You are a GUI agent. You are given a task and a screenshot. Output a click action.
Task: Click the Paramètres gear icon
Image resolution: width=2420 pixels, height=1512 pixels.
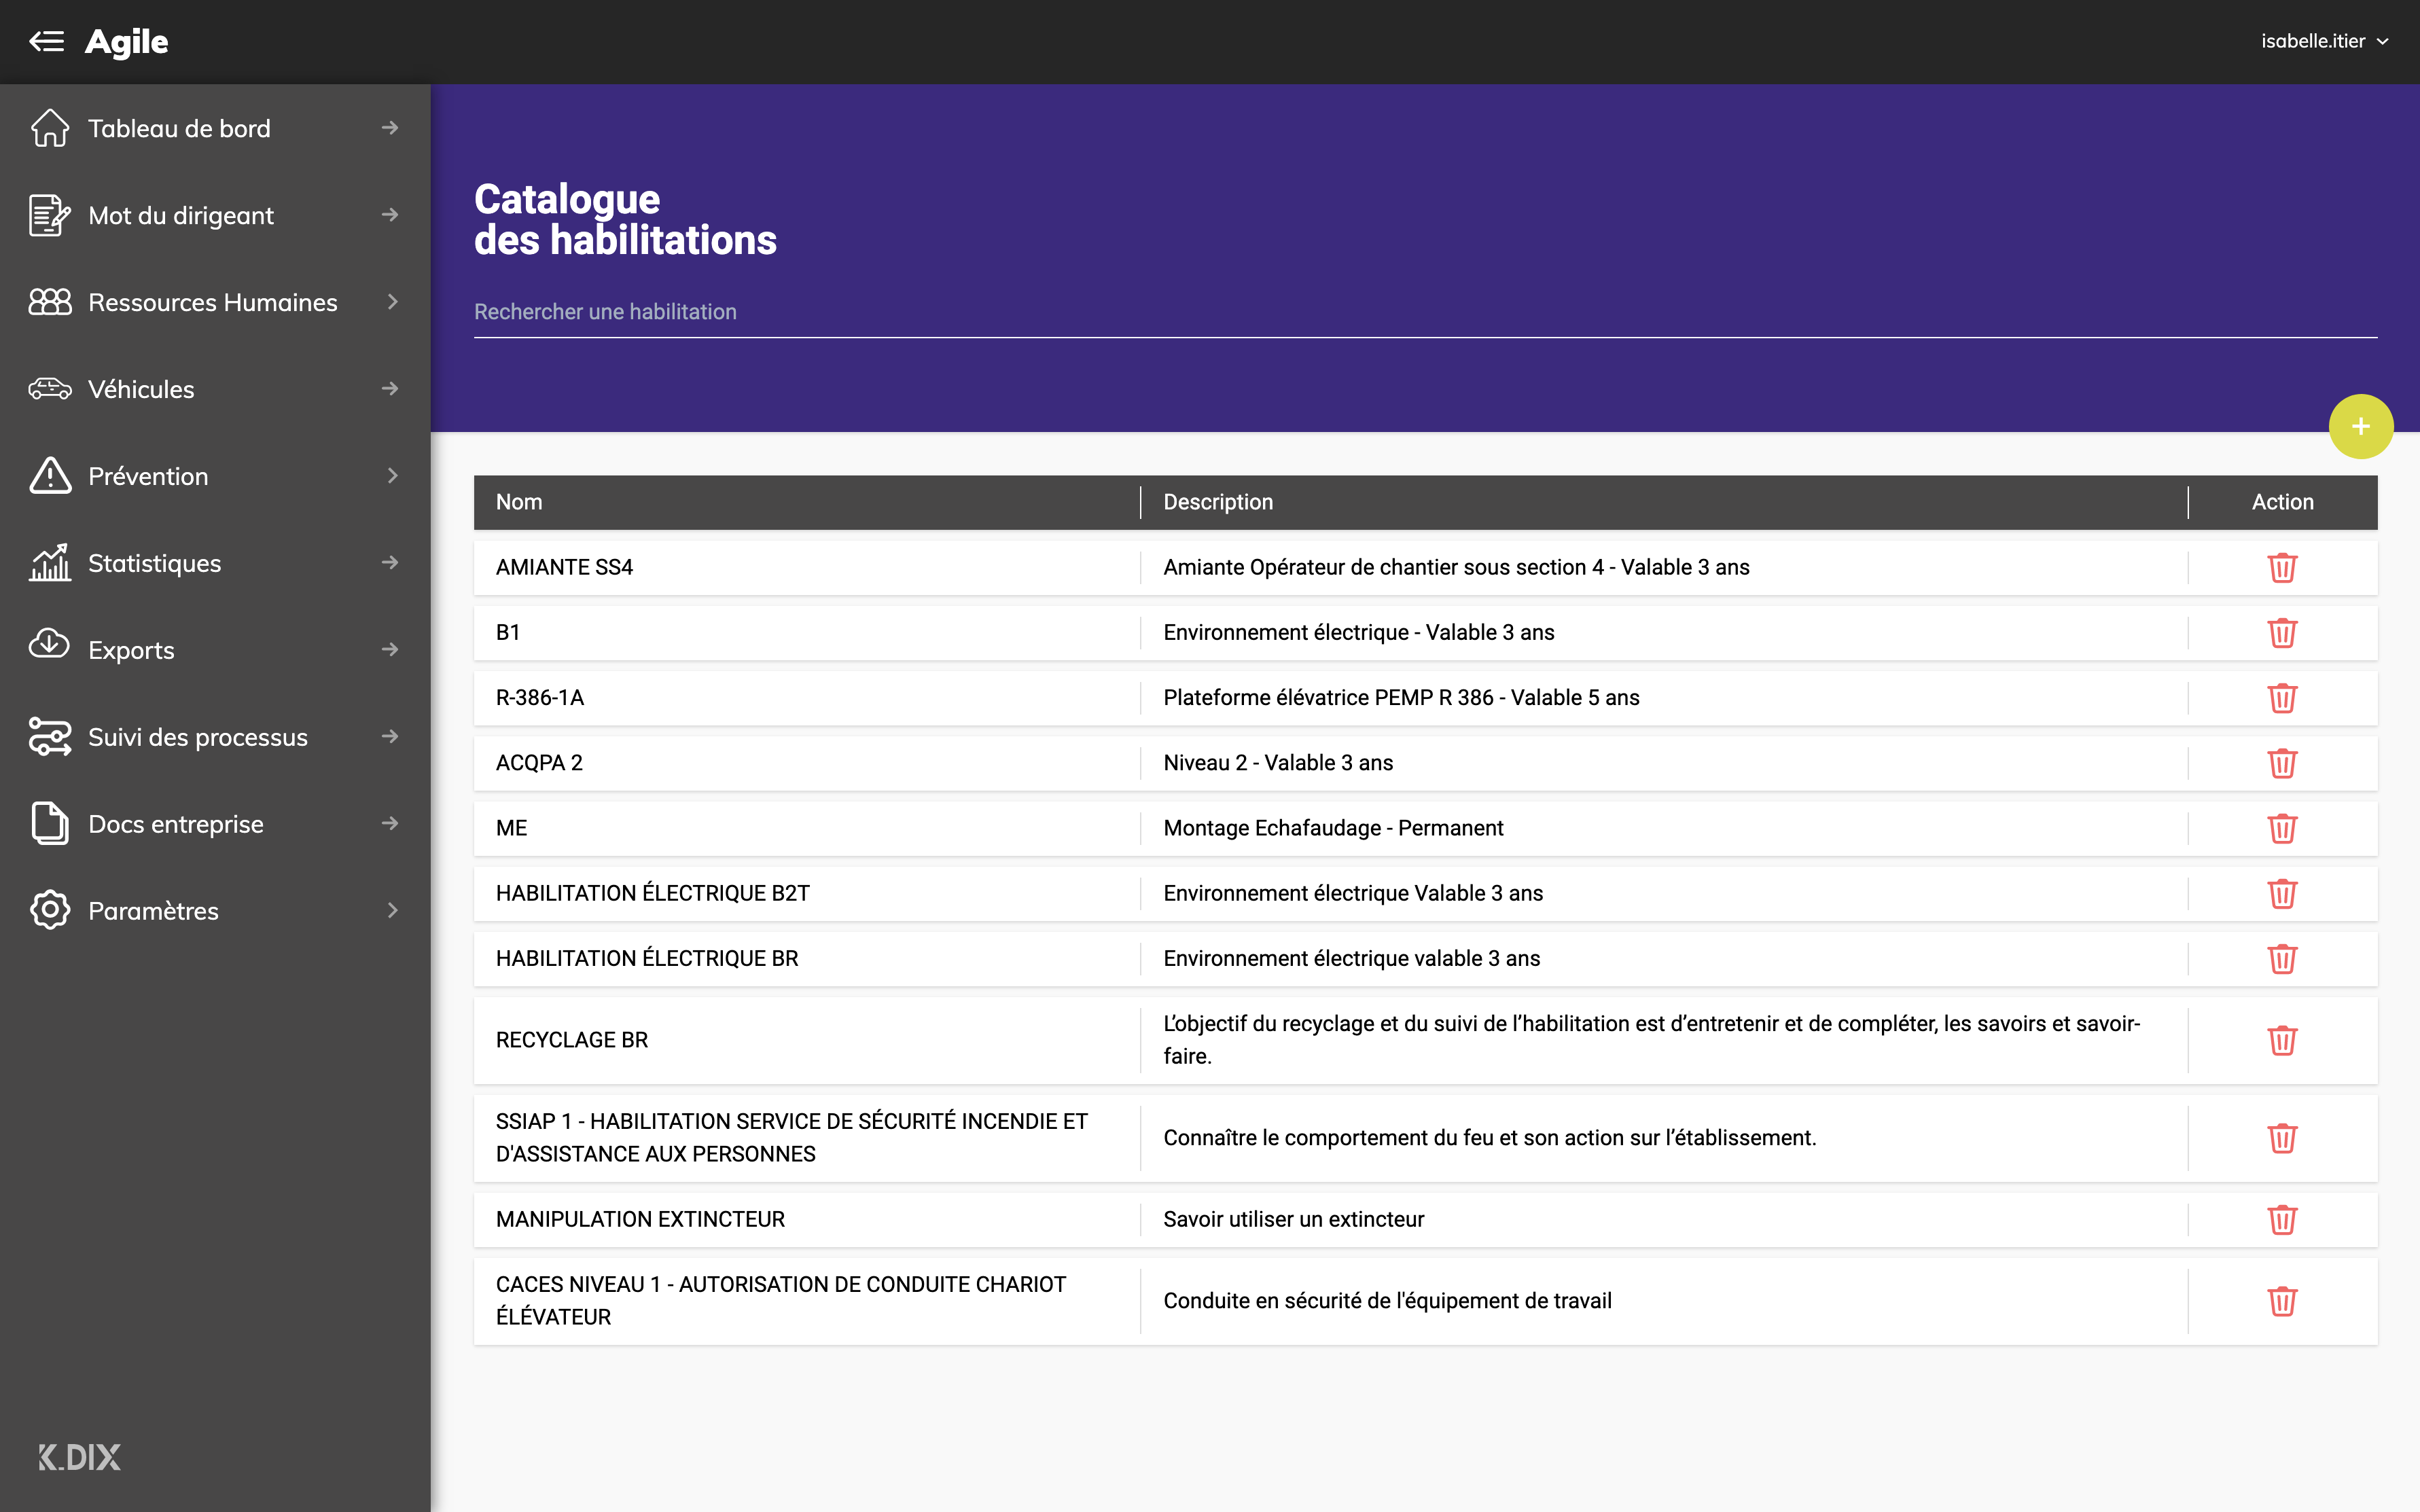coord(50,911)
